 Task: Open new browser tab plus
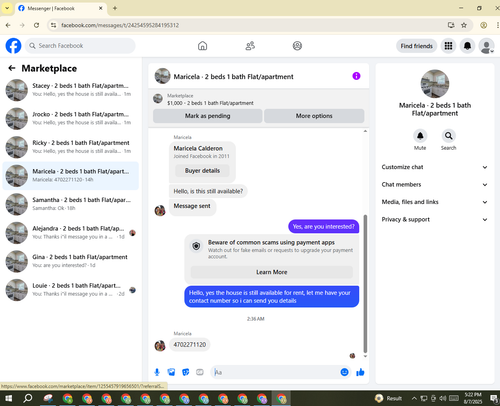[x=115, y=8]
